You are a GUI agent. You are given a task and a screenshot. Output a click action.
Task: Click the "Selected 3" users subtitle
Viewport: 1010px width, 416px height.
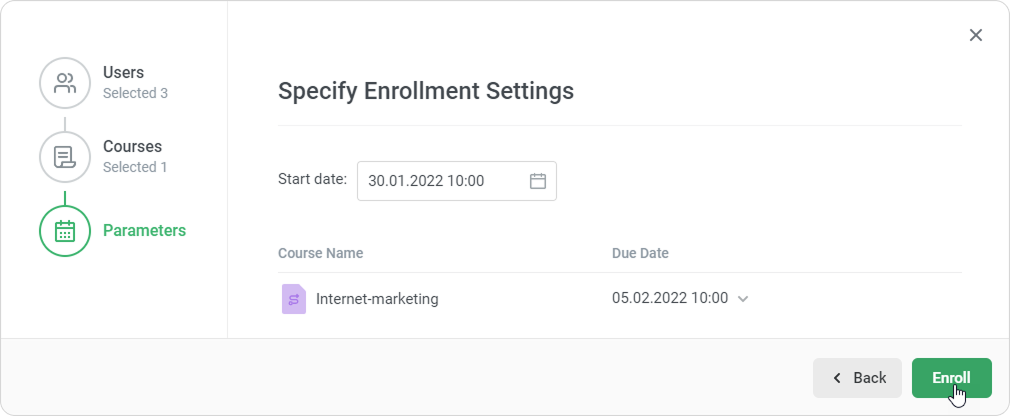pyautogui.click(x=135, y=93)
